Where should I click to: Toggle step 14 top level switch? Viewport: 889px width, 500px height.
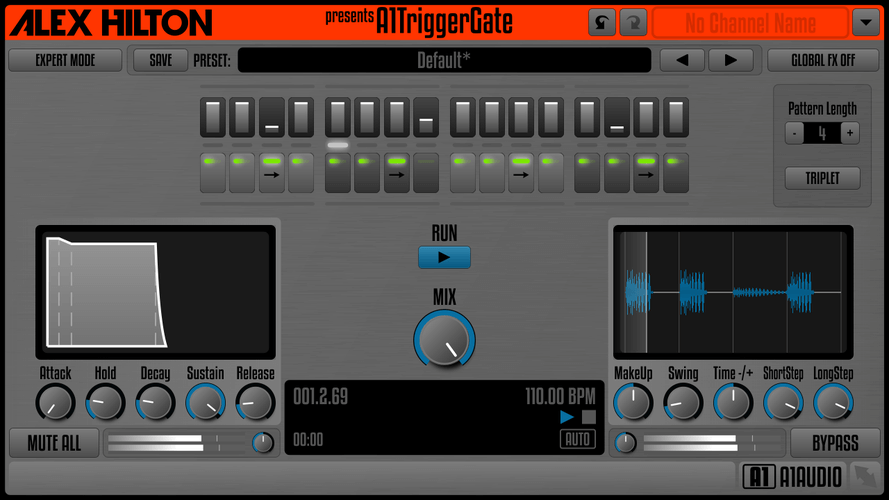pos(616,117)
